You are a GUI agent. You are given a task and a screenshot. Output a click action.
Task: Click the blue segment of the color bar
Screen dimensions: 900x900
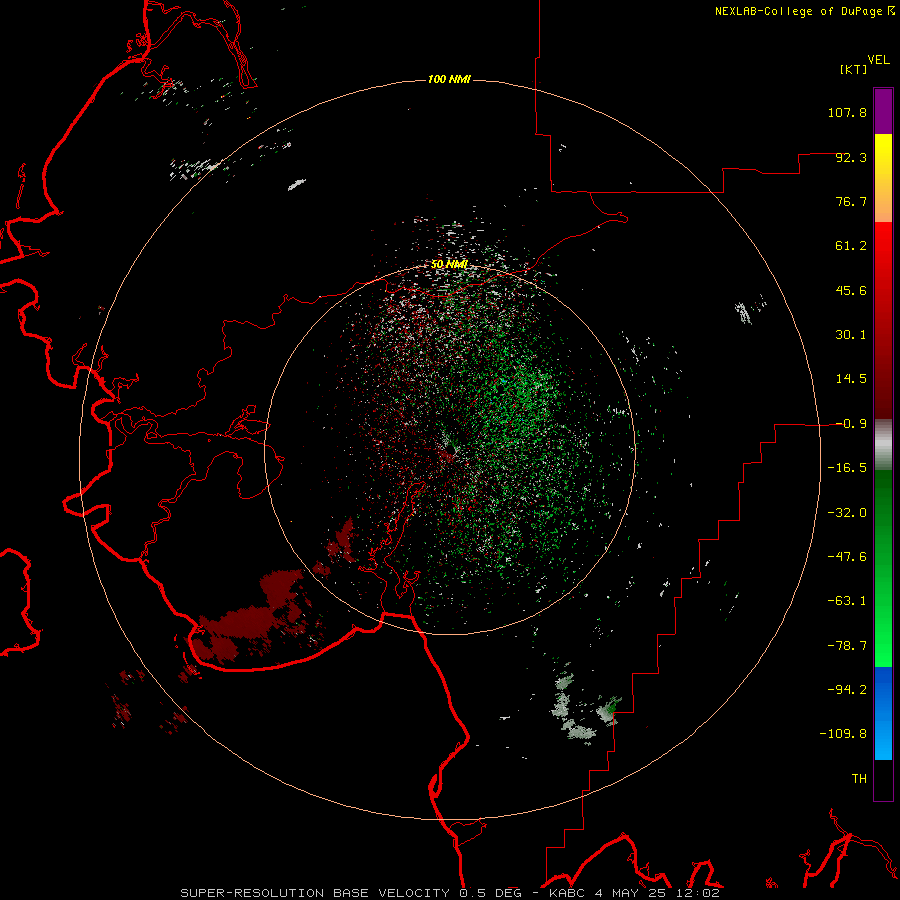tap(883, 713)
